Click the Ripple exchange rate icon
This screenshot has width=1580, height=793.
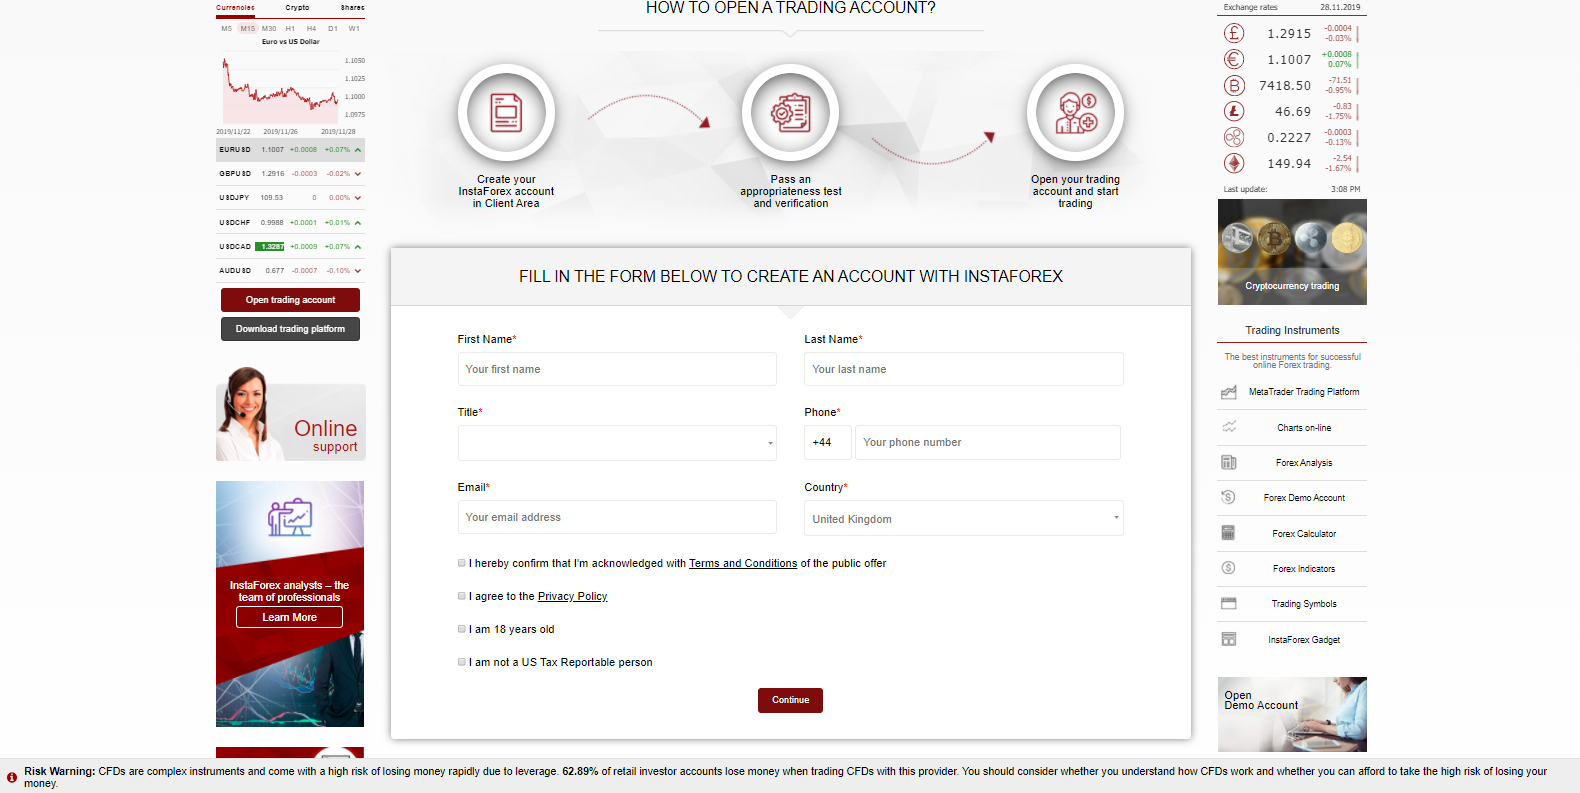coord(1234,137)
